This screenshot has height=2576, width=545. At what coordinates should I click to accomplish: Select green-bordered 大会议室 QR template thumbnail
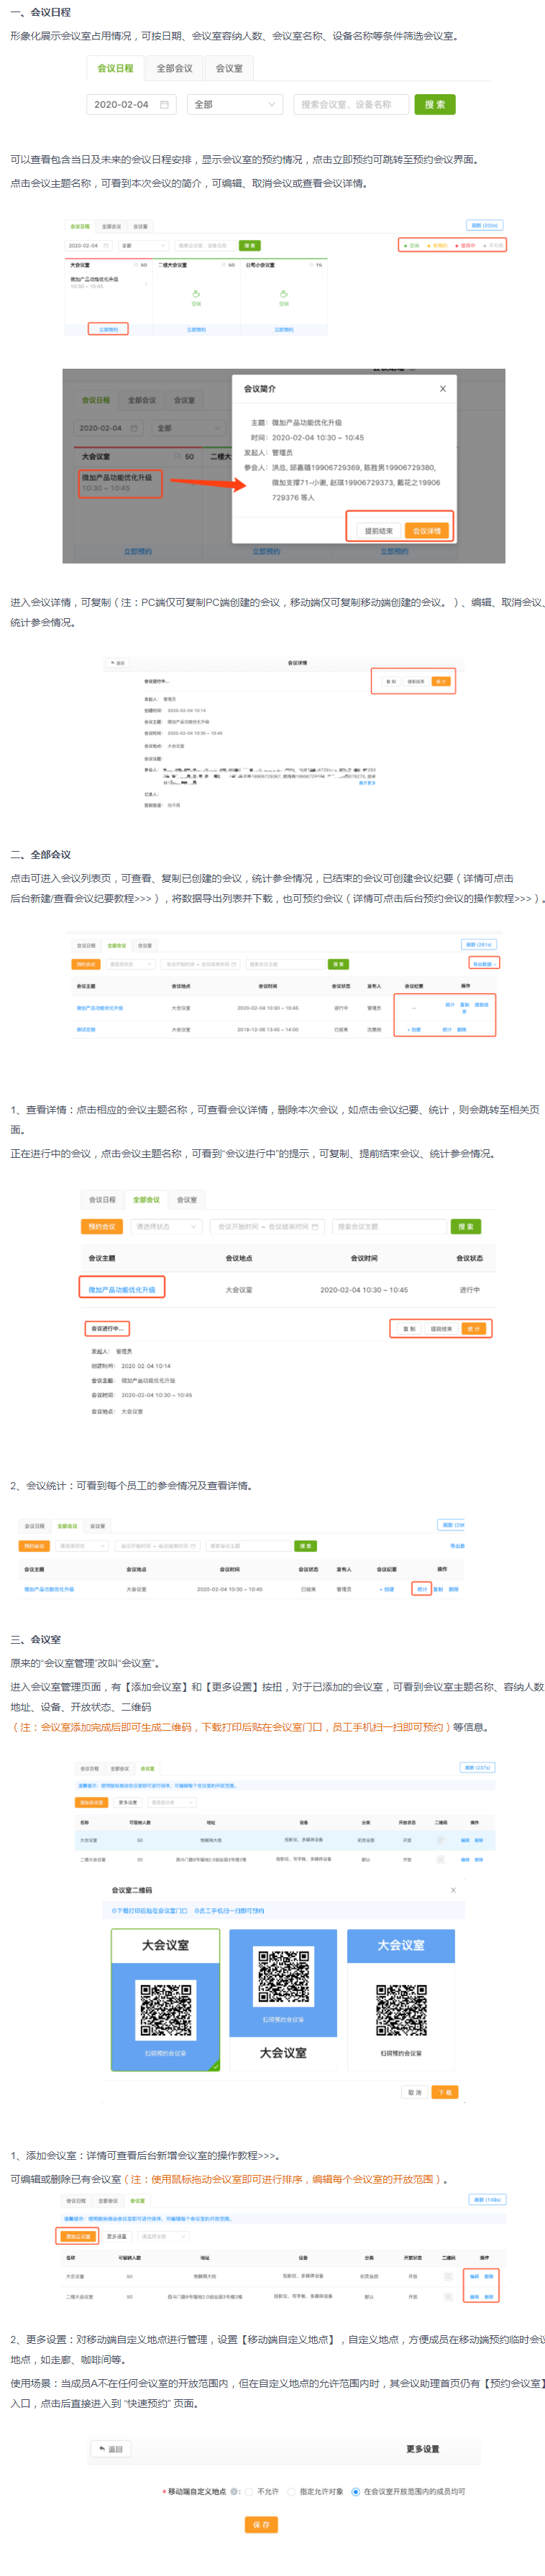click(165, 2000)
